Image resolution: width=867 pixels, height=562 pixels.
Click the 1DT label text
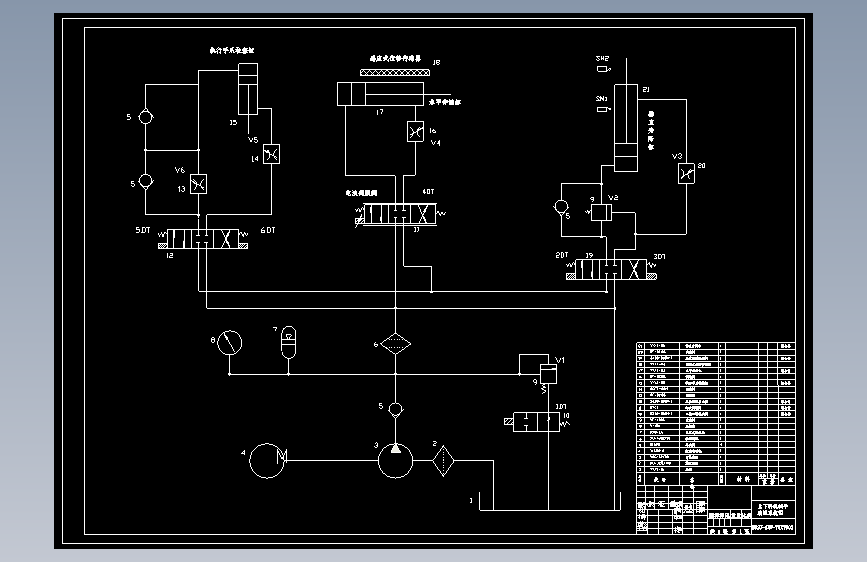point(561,407)
